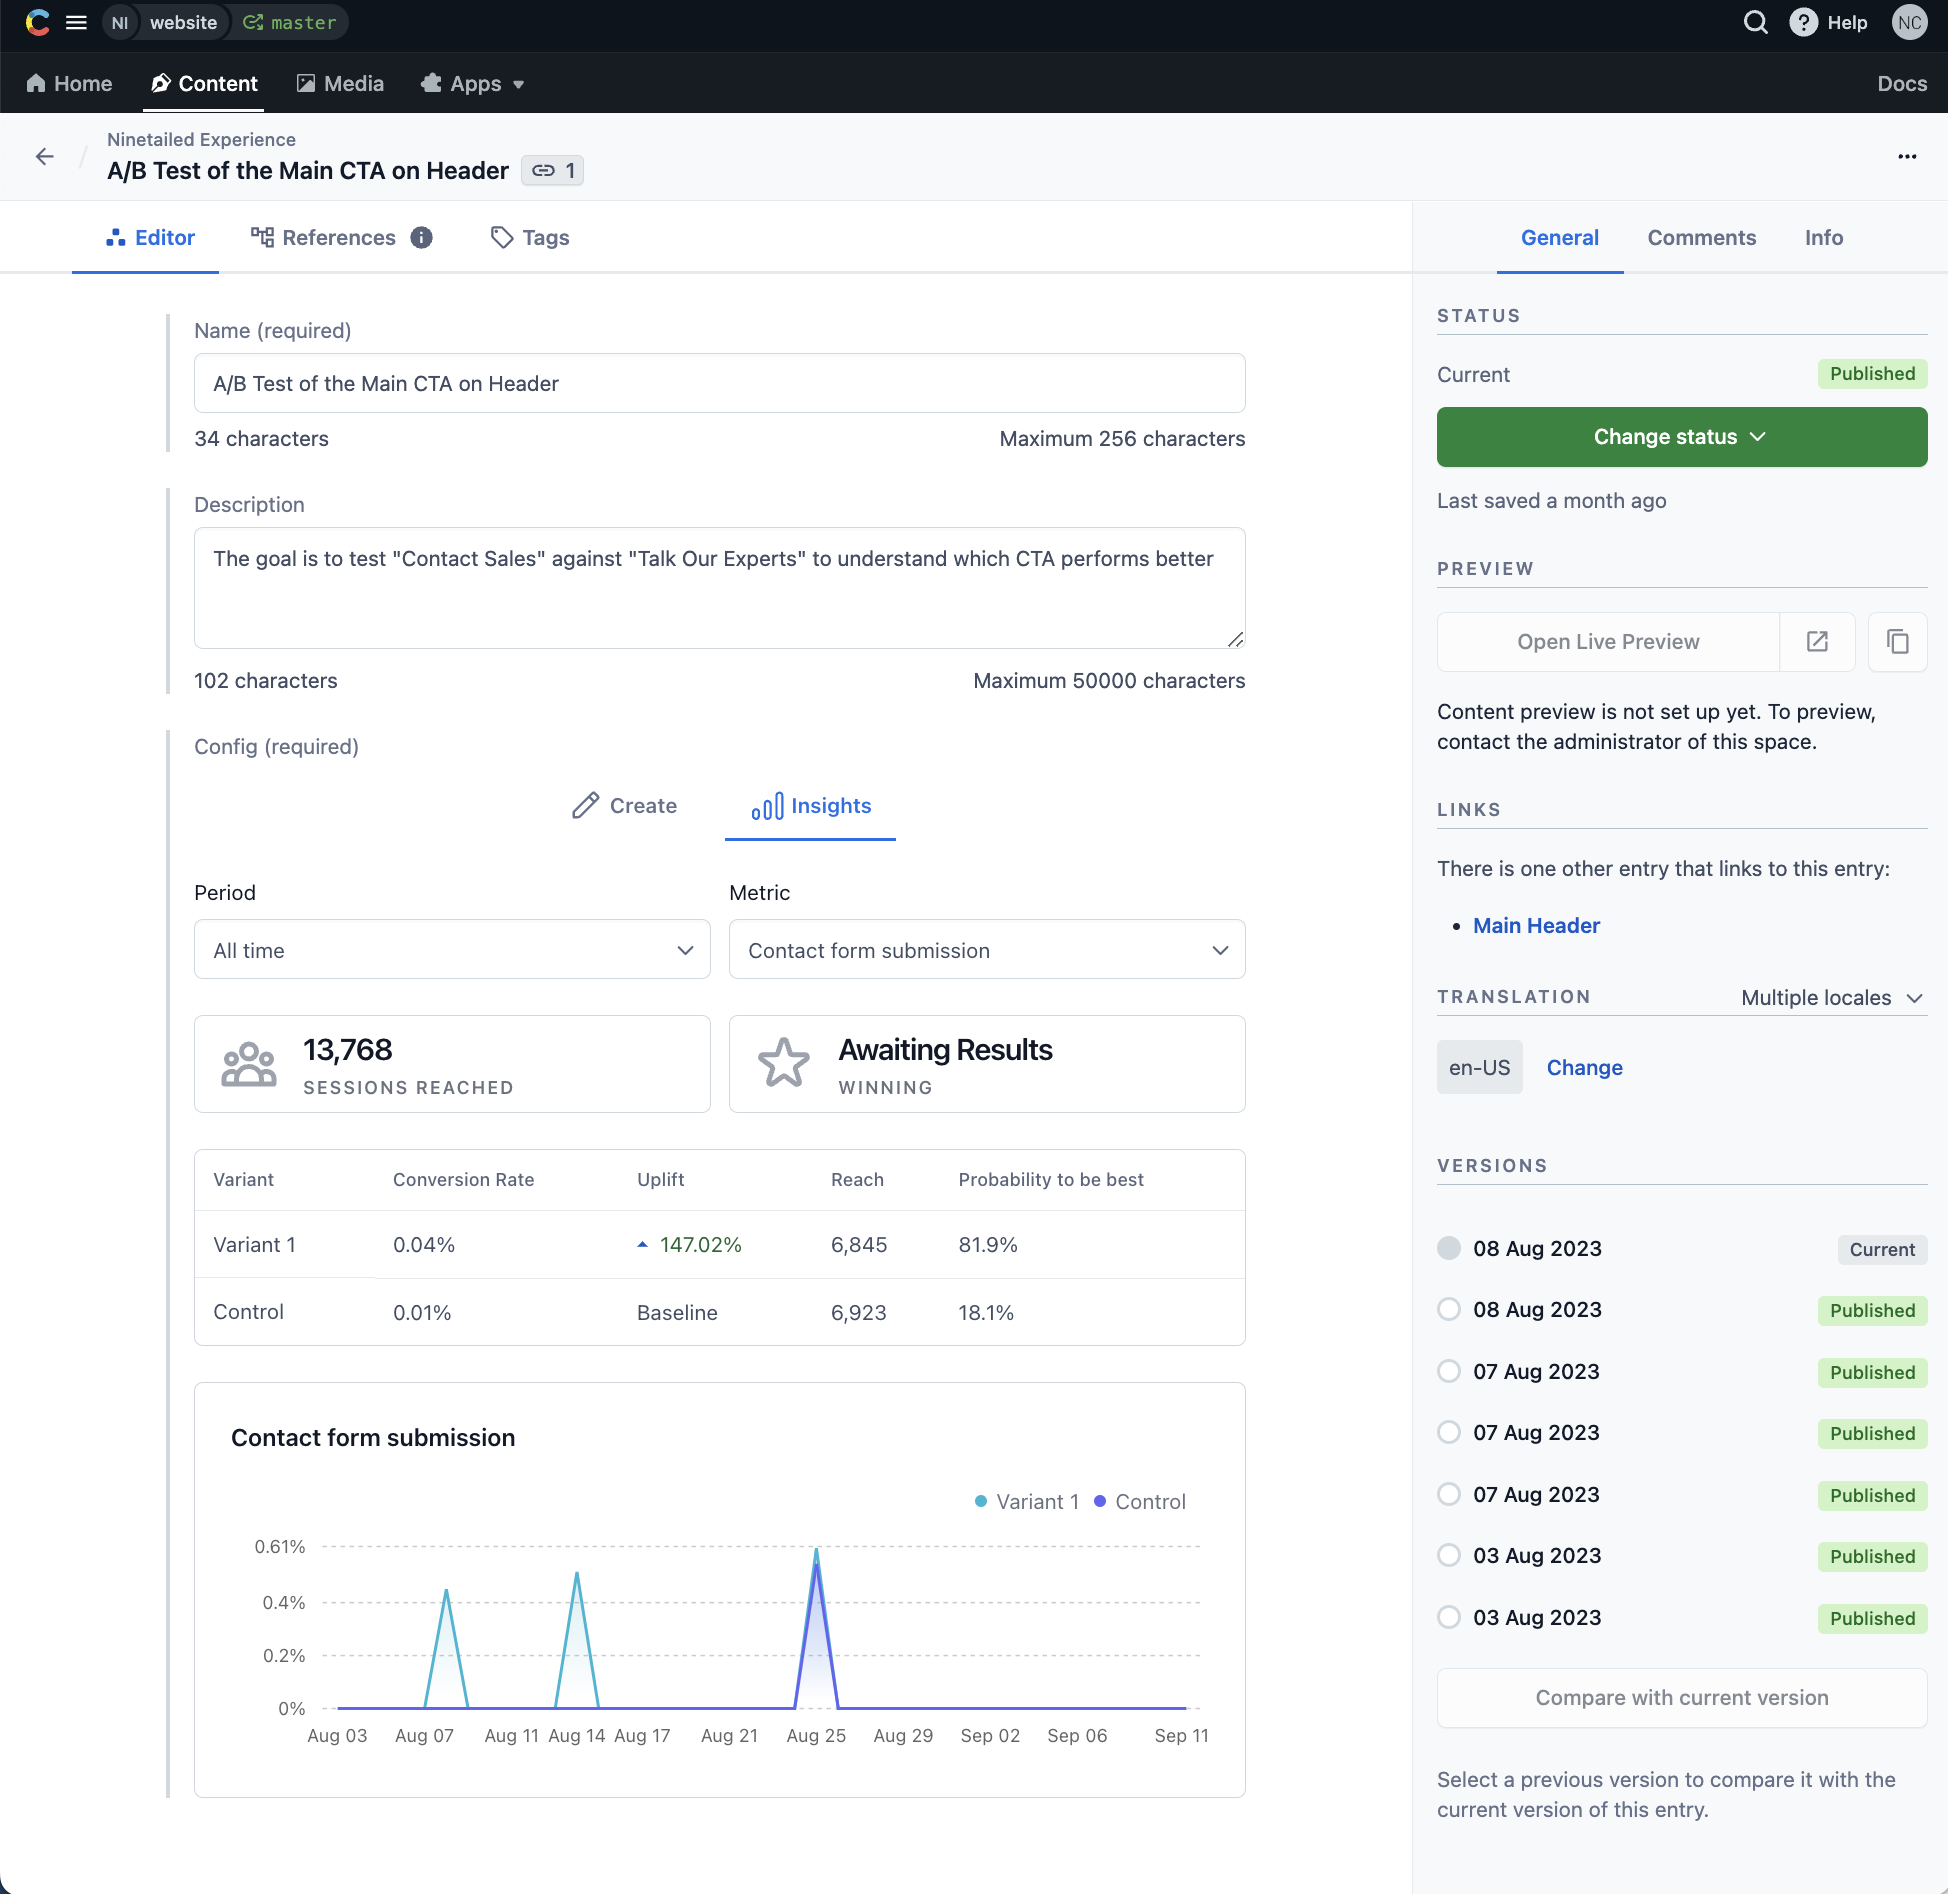The image size is (1948, 1894).
Task: Switch to the Tags tab
Action: coord(530,238)
